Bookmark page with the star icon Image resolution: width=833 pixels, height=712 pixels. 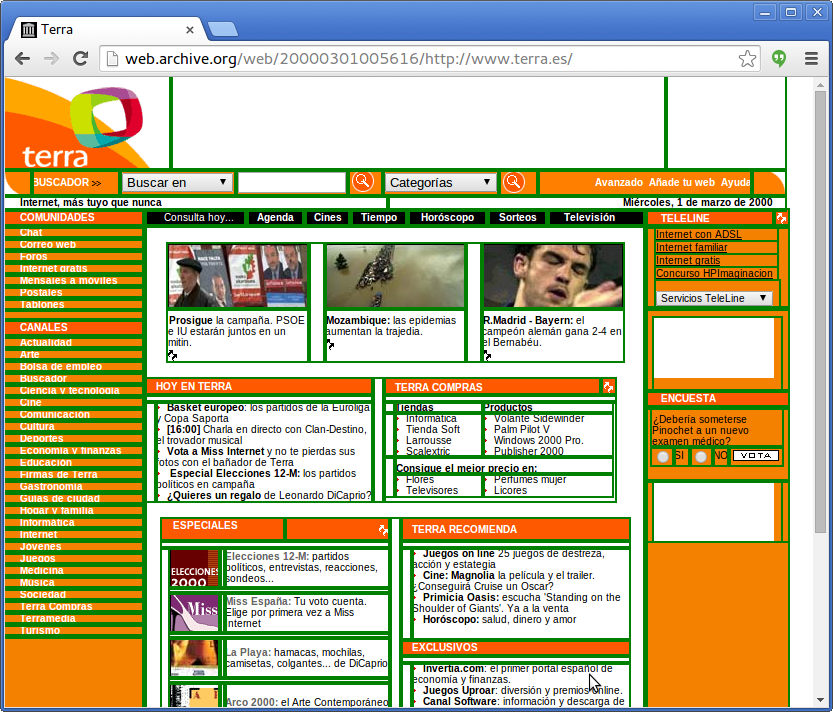(747, 58)
